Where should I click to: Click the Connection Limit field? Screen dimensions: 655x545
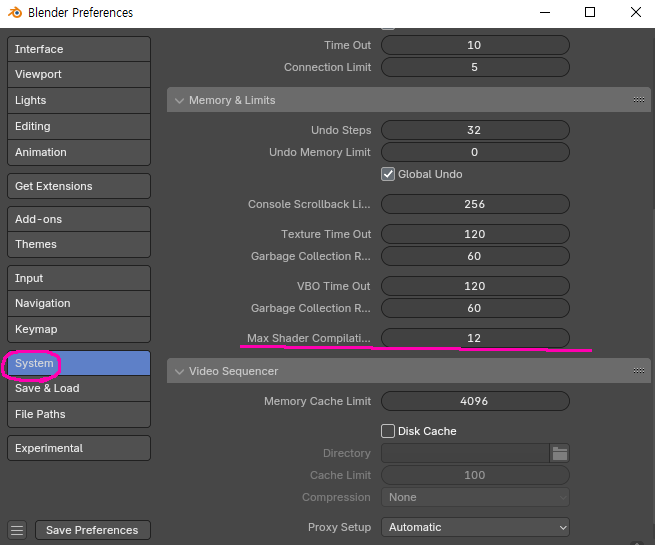click(475, 67)
